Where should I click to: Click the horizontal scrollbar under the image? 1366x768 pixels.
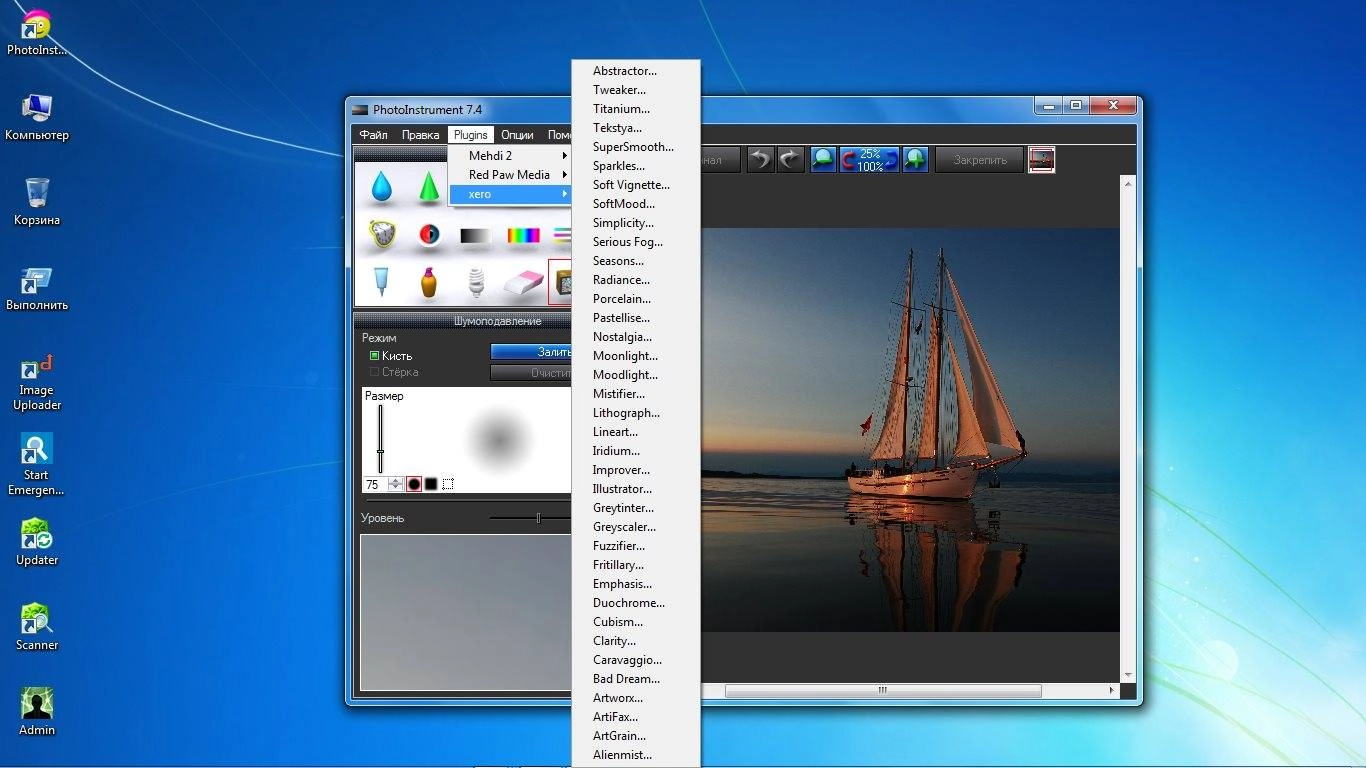(882, 690)
